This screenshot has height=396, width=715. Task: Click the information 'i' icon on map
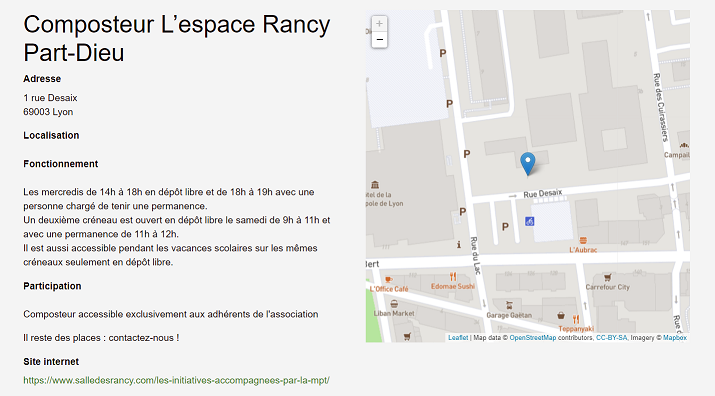coord(459,245)
